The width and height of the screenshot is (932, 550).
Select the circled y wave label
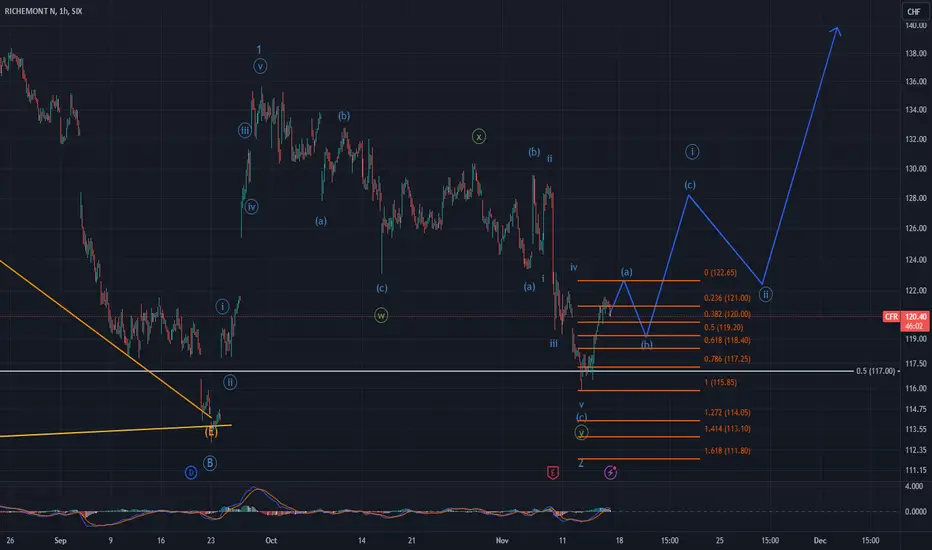(581, 433)
